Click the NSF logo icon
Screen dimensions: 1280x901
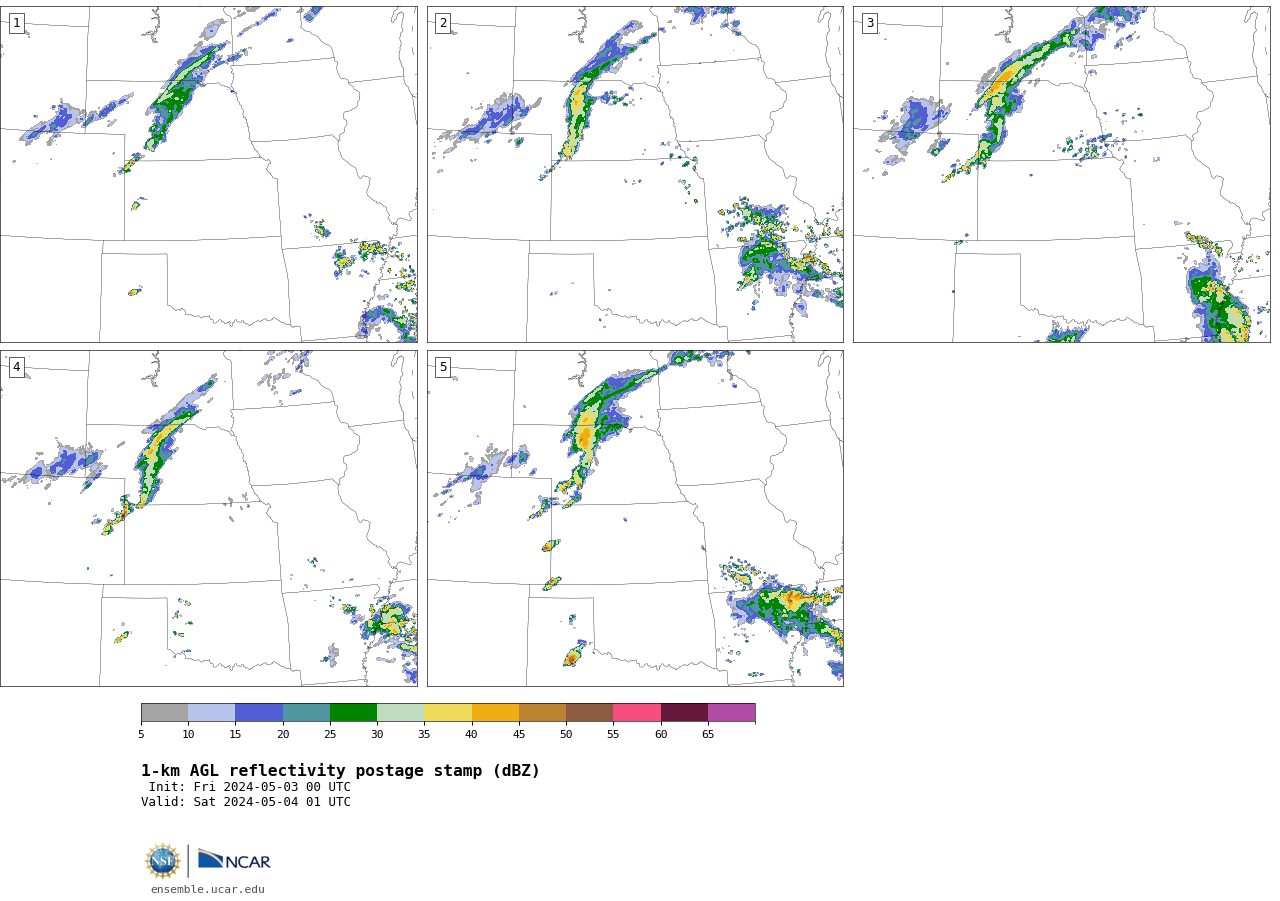coord(163,861)
